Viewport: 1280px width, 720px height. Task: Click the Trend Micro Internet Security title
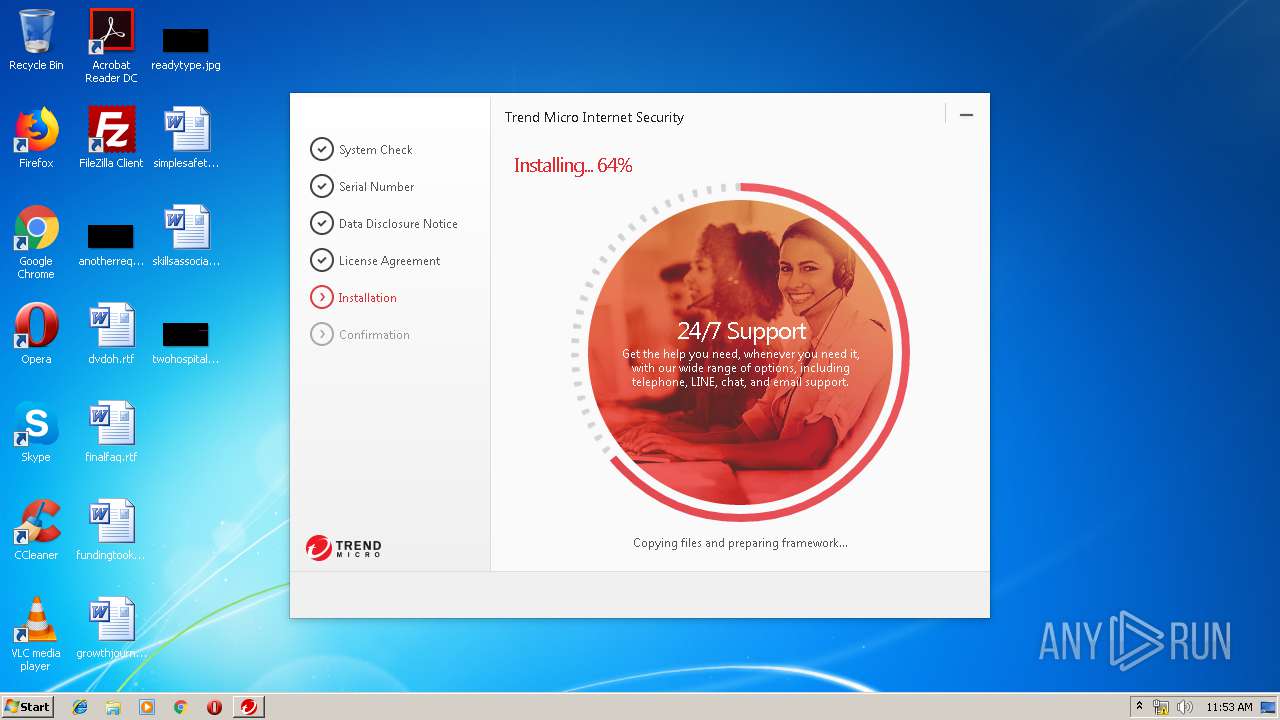594,117
